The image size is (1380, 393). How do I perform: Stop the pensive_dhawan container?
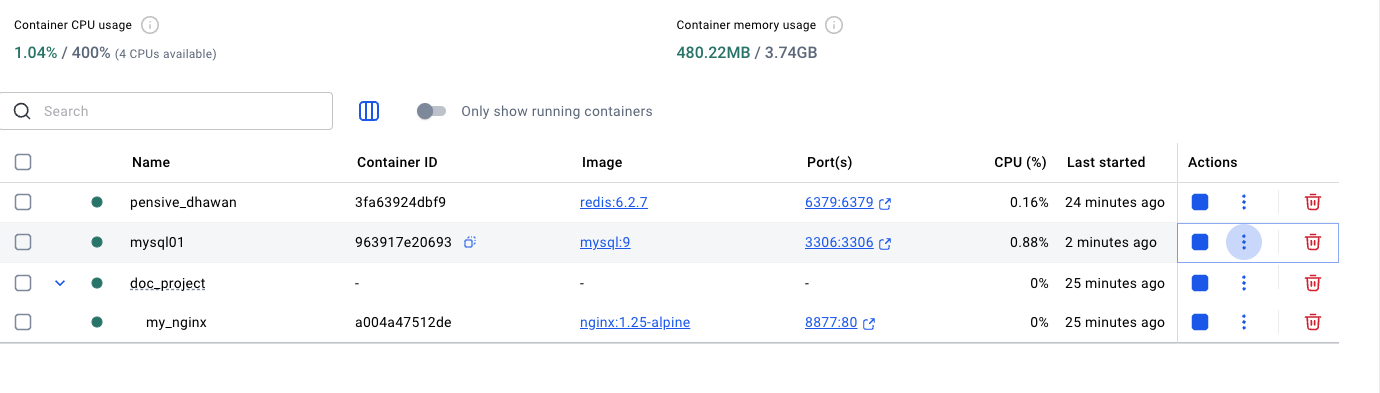point(1200,202)
